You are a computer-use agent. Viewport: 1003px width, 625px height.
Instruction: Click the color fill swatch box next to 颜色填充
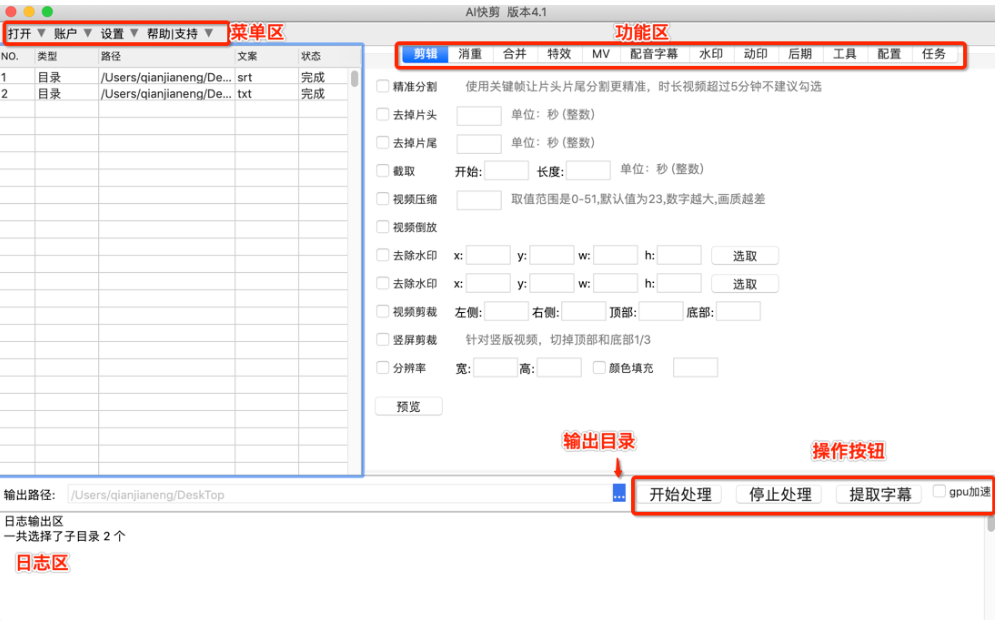(x=695, y=368)
